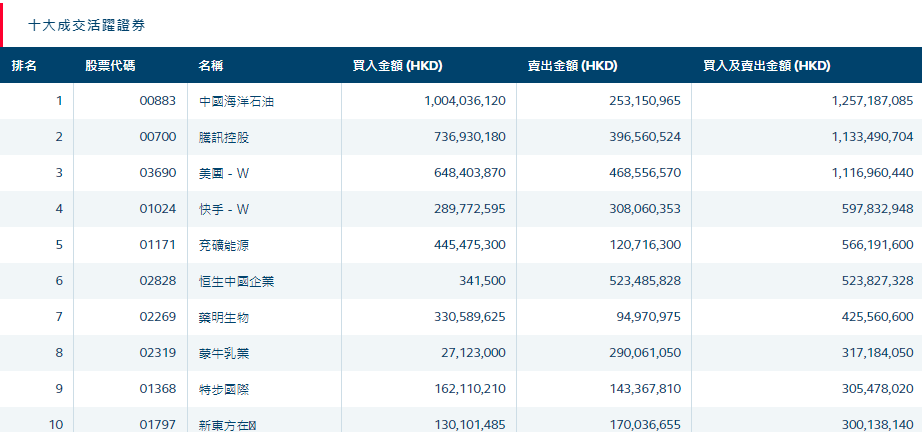Click sell amount 290,061,050
This screenshot has width=922, height=432.
tap(645, 353)
